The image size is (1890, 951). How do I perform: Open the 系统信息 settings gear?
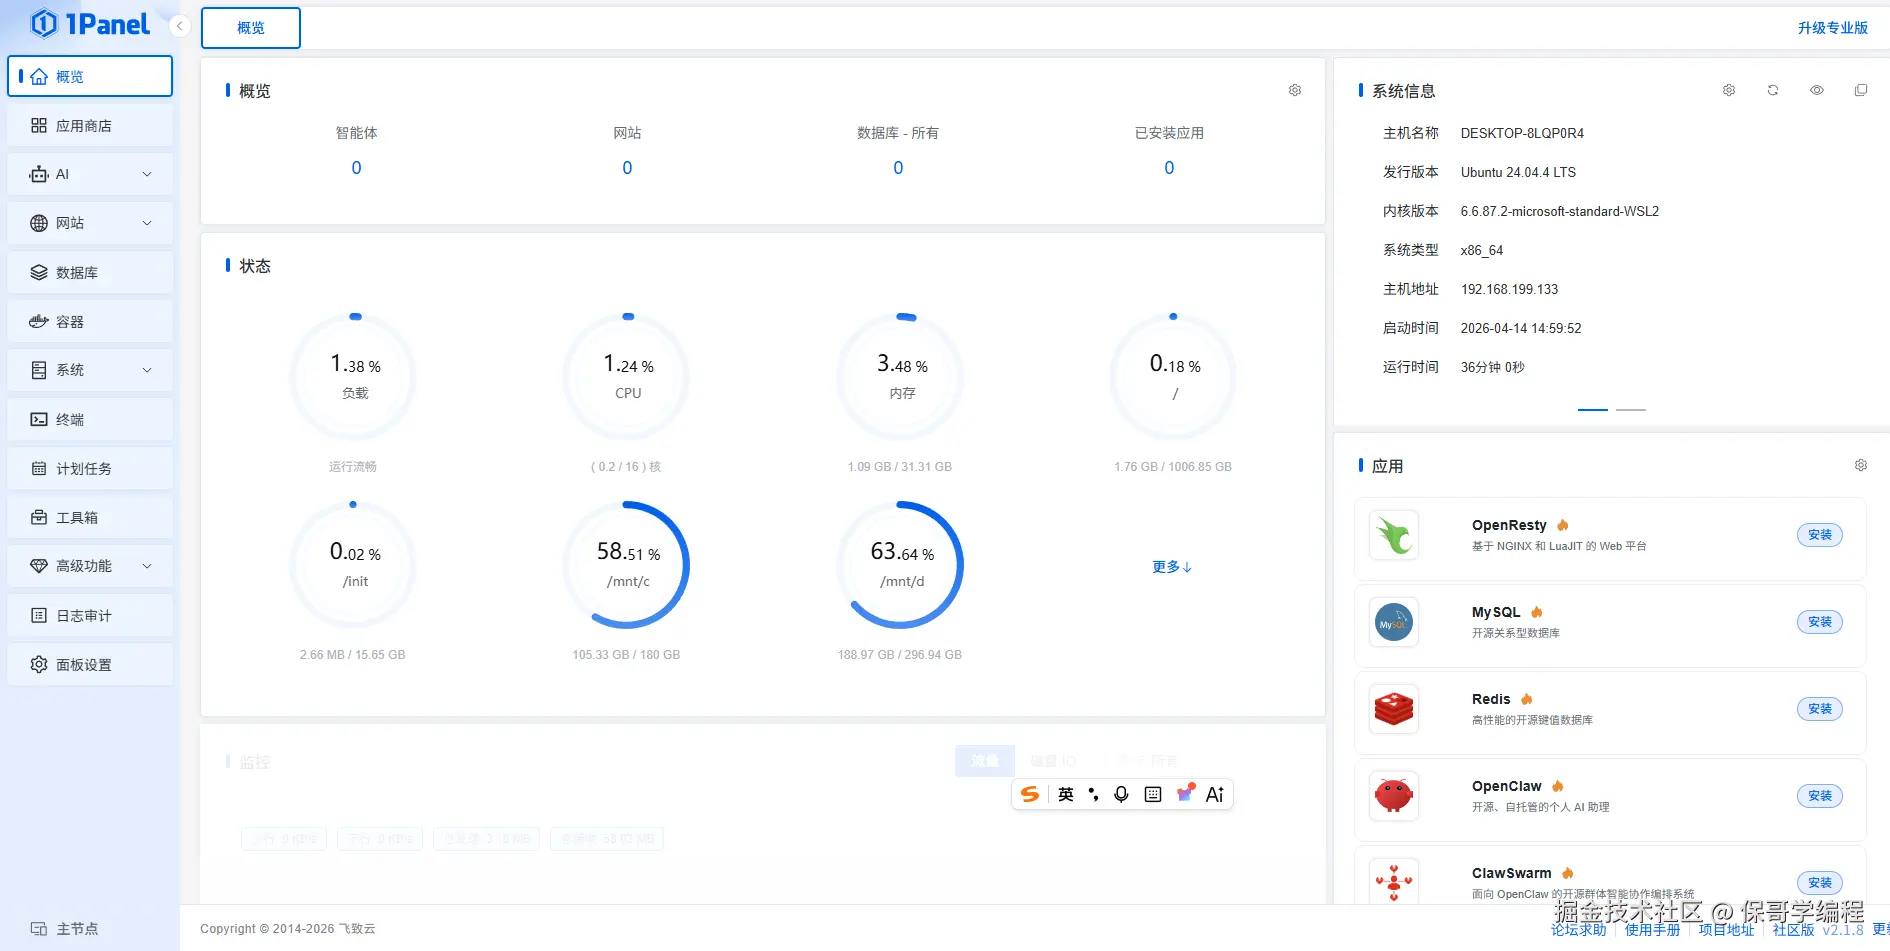(x=1729, y=90)
